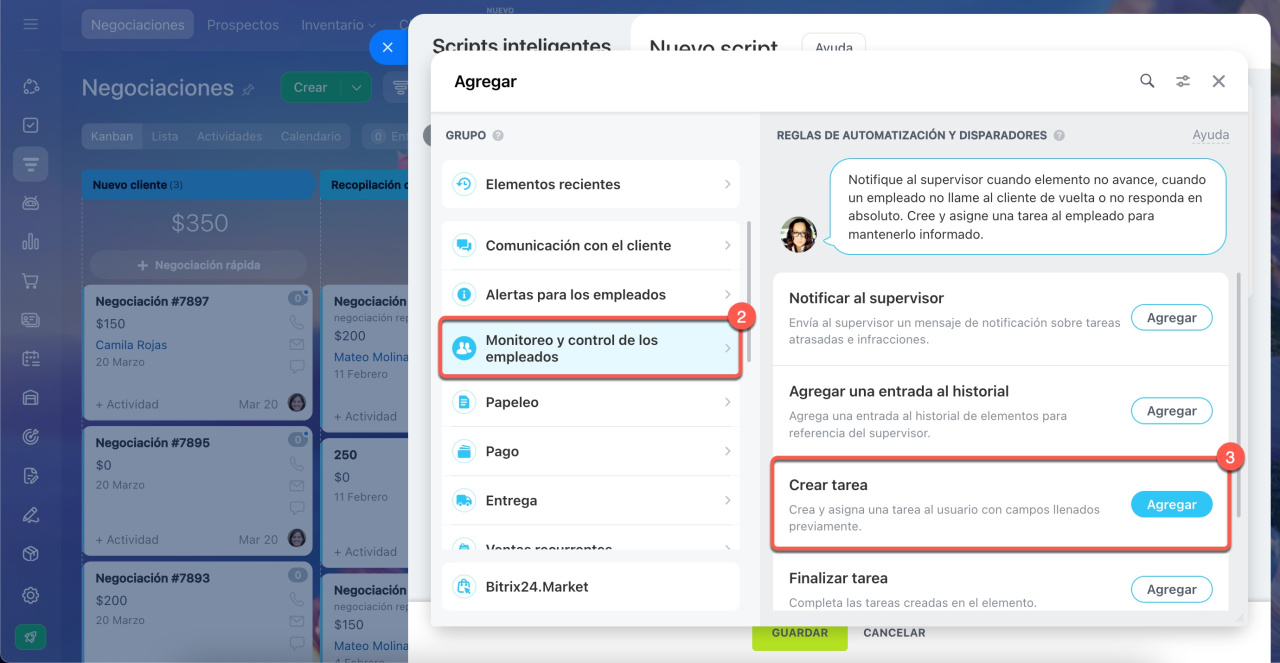
Task: Open the Prospectos top menu tab
Action: pos(242,25)
